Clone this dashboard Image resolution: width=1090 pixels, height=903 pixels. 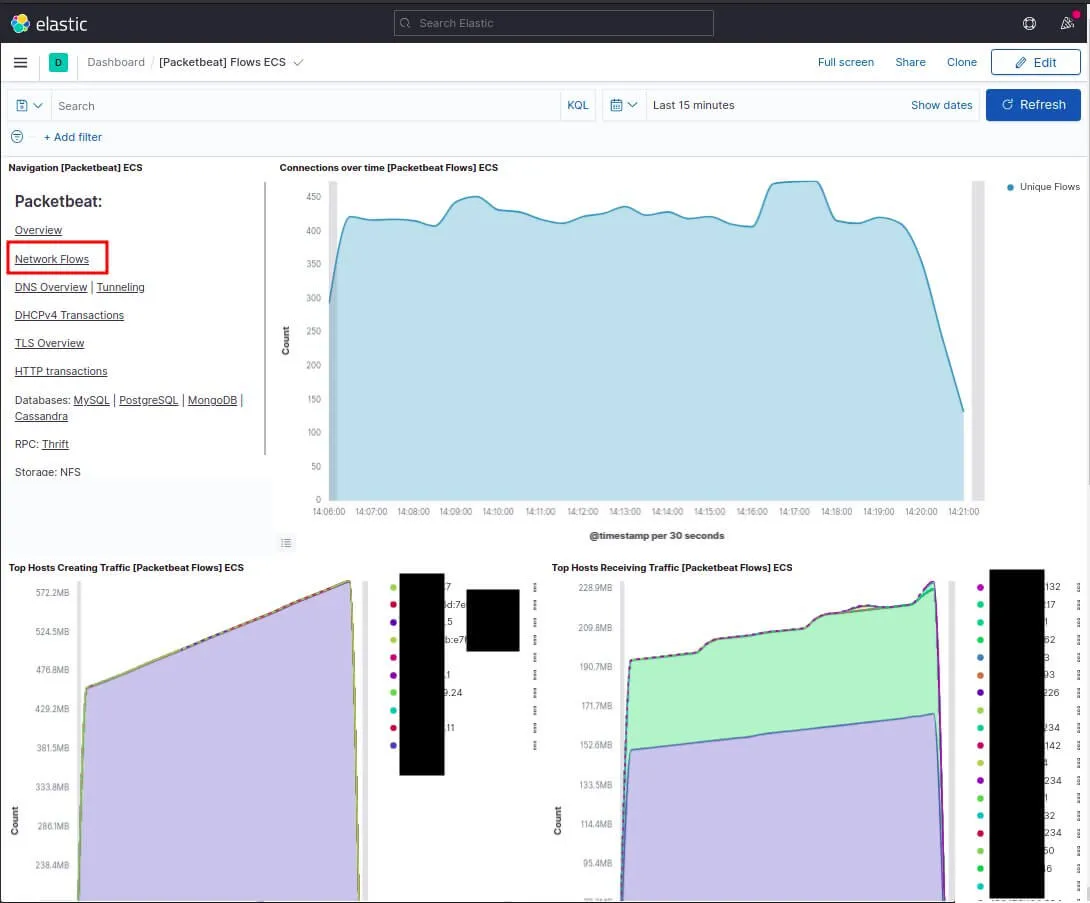(x=961, y=63)
